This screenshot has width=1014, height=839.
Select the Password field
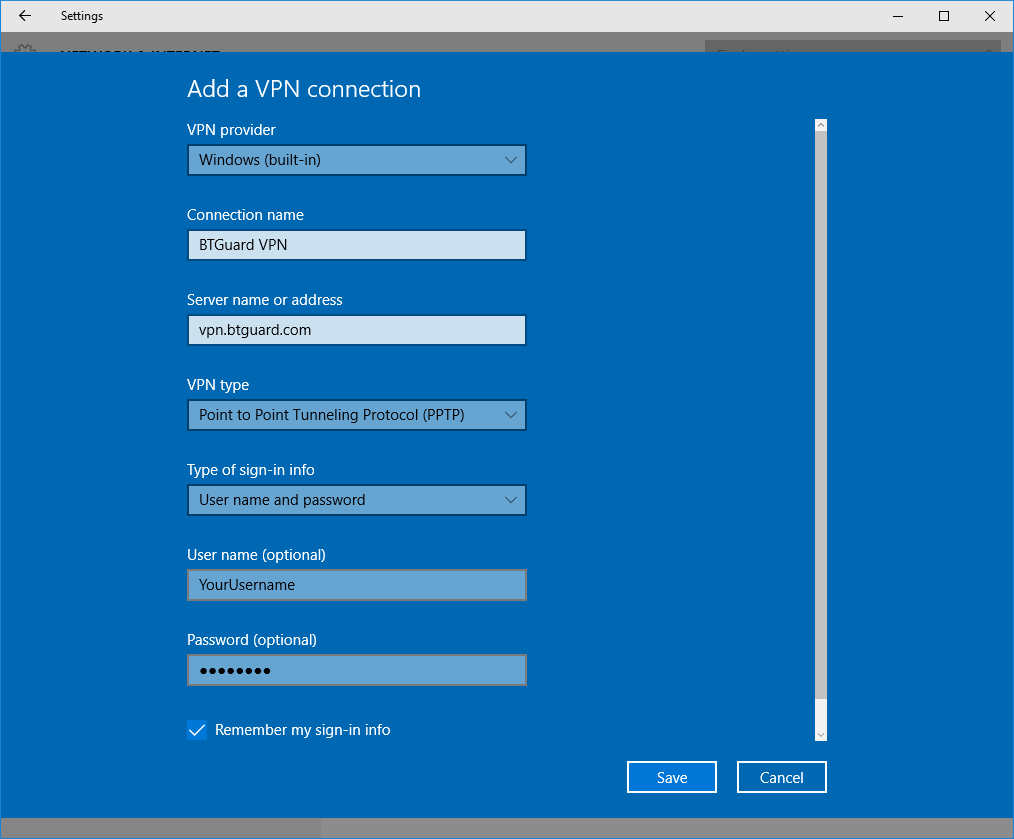356,670
